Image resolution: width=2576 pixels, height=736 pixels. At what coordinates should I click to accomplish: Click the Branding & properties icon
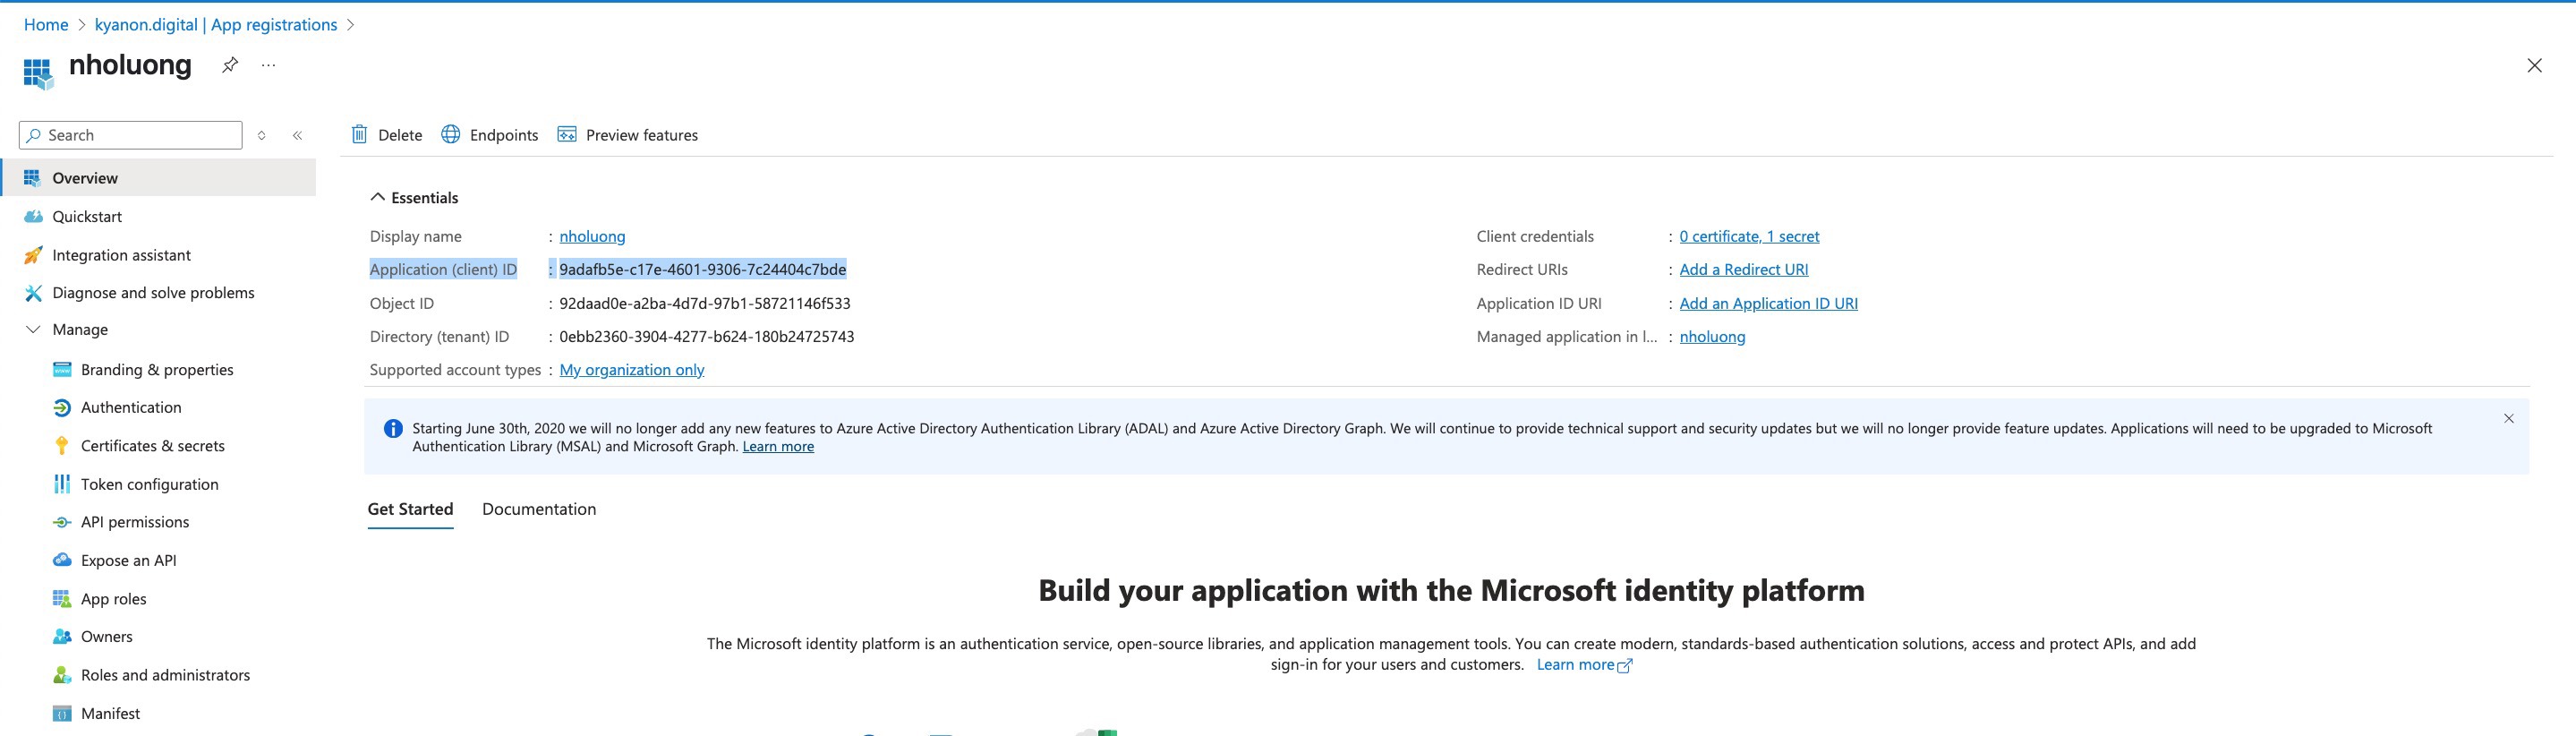62,369
